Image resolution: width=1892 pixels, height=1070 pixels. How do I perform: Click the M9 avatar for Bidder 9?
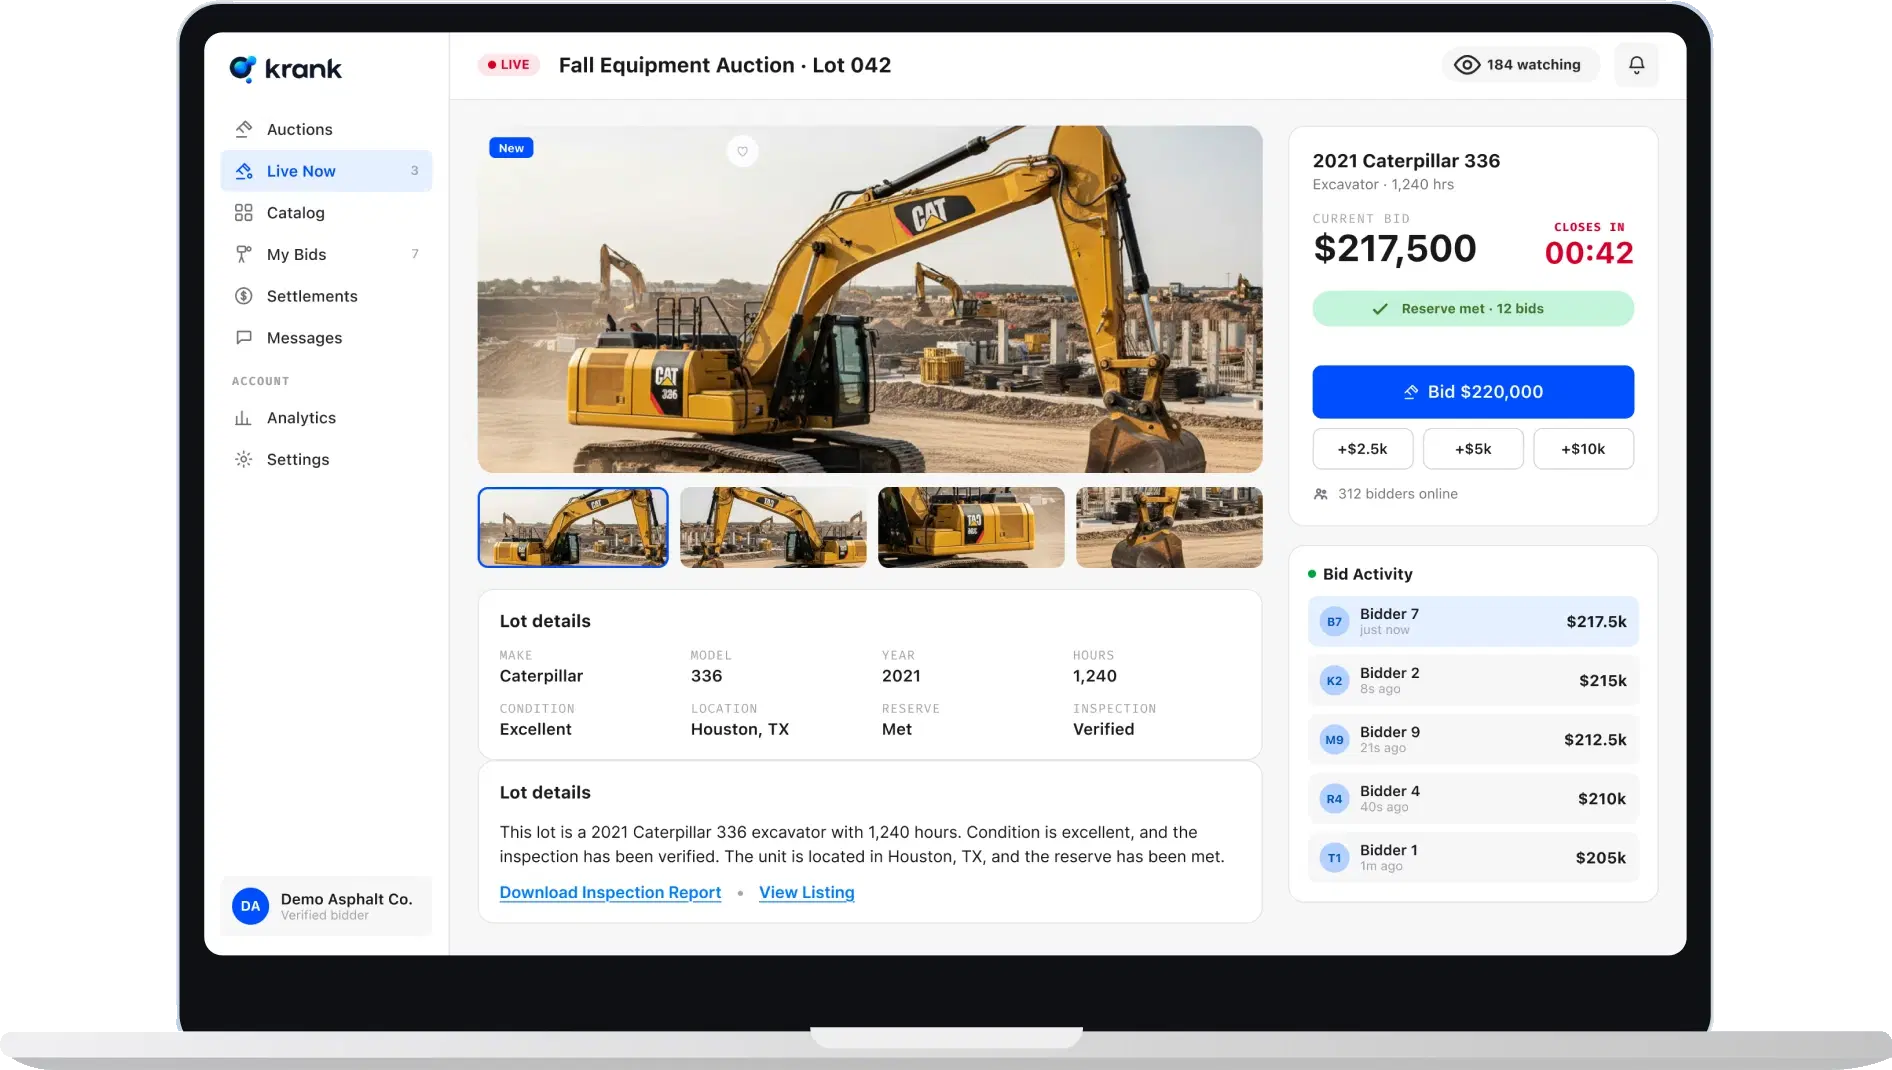pyautogui.click(x=1334, y=740)
